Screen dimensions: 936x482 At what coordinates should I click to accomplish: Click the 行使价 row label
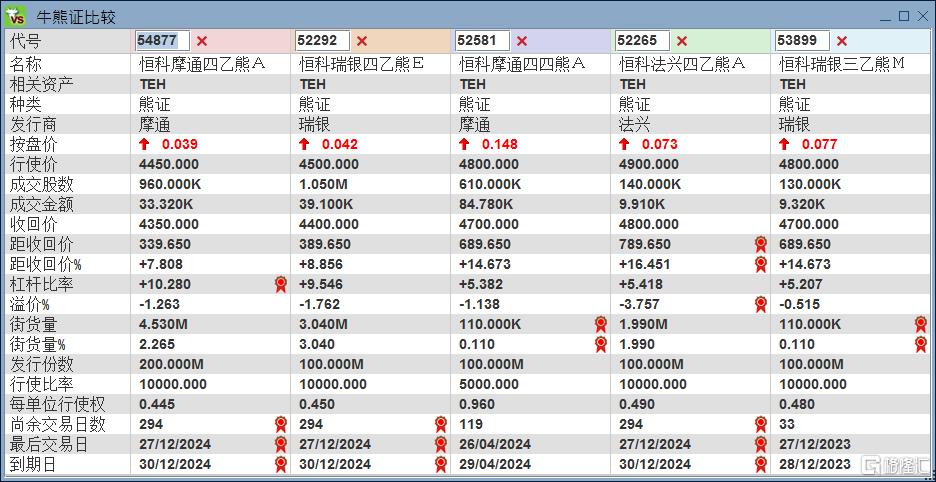coord(33,164)
